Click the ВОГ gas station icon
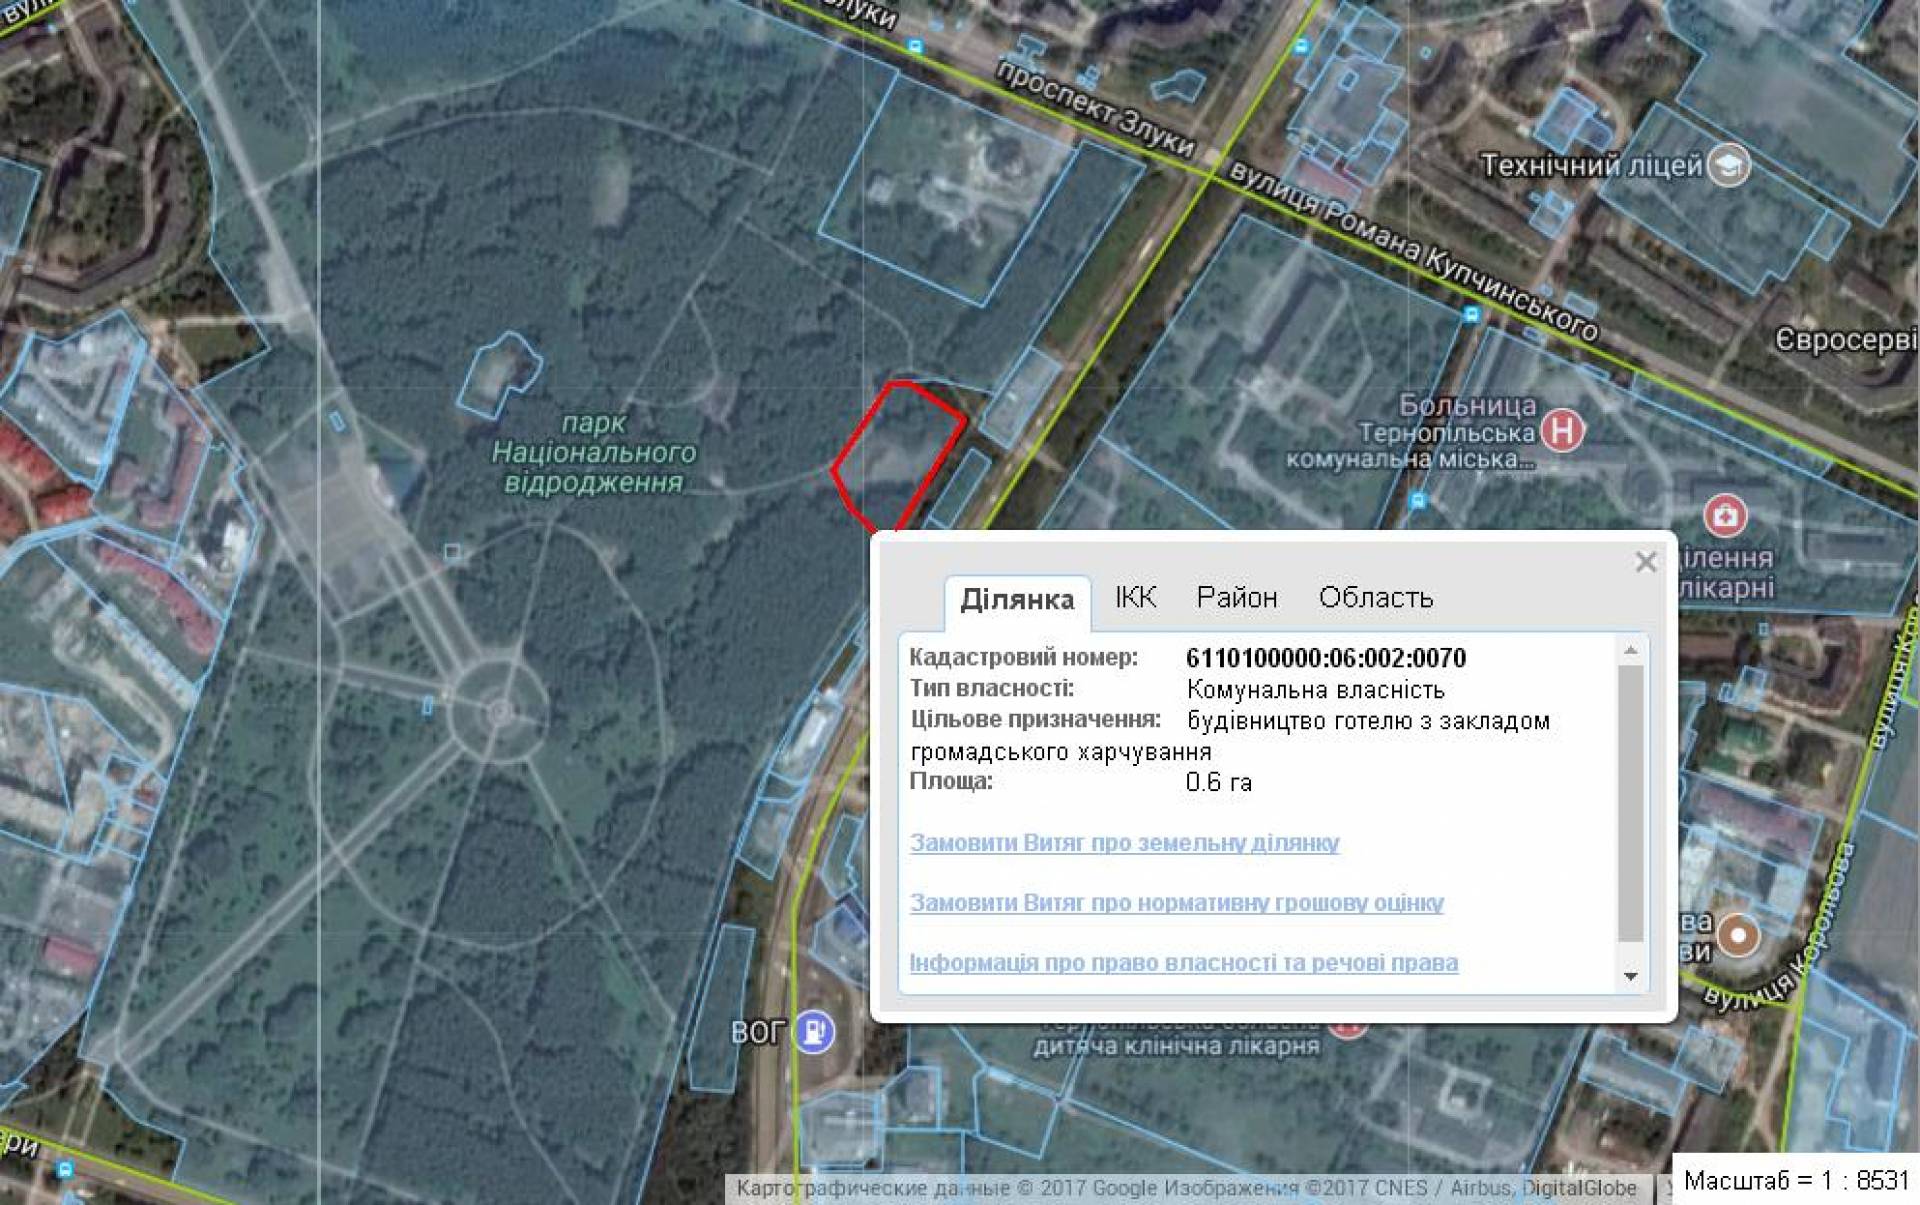This screenshot has width=1920, height=1205. (814, 1031)
